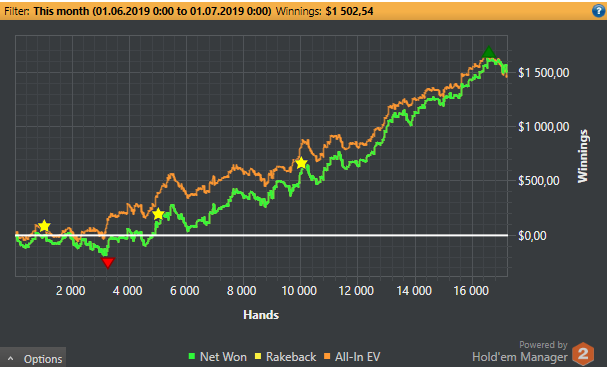Screen dimensions: 607x367
Task: Click the Powered by text
Action: tap(543, 345)
